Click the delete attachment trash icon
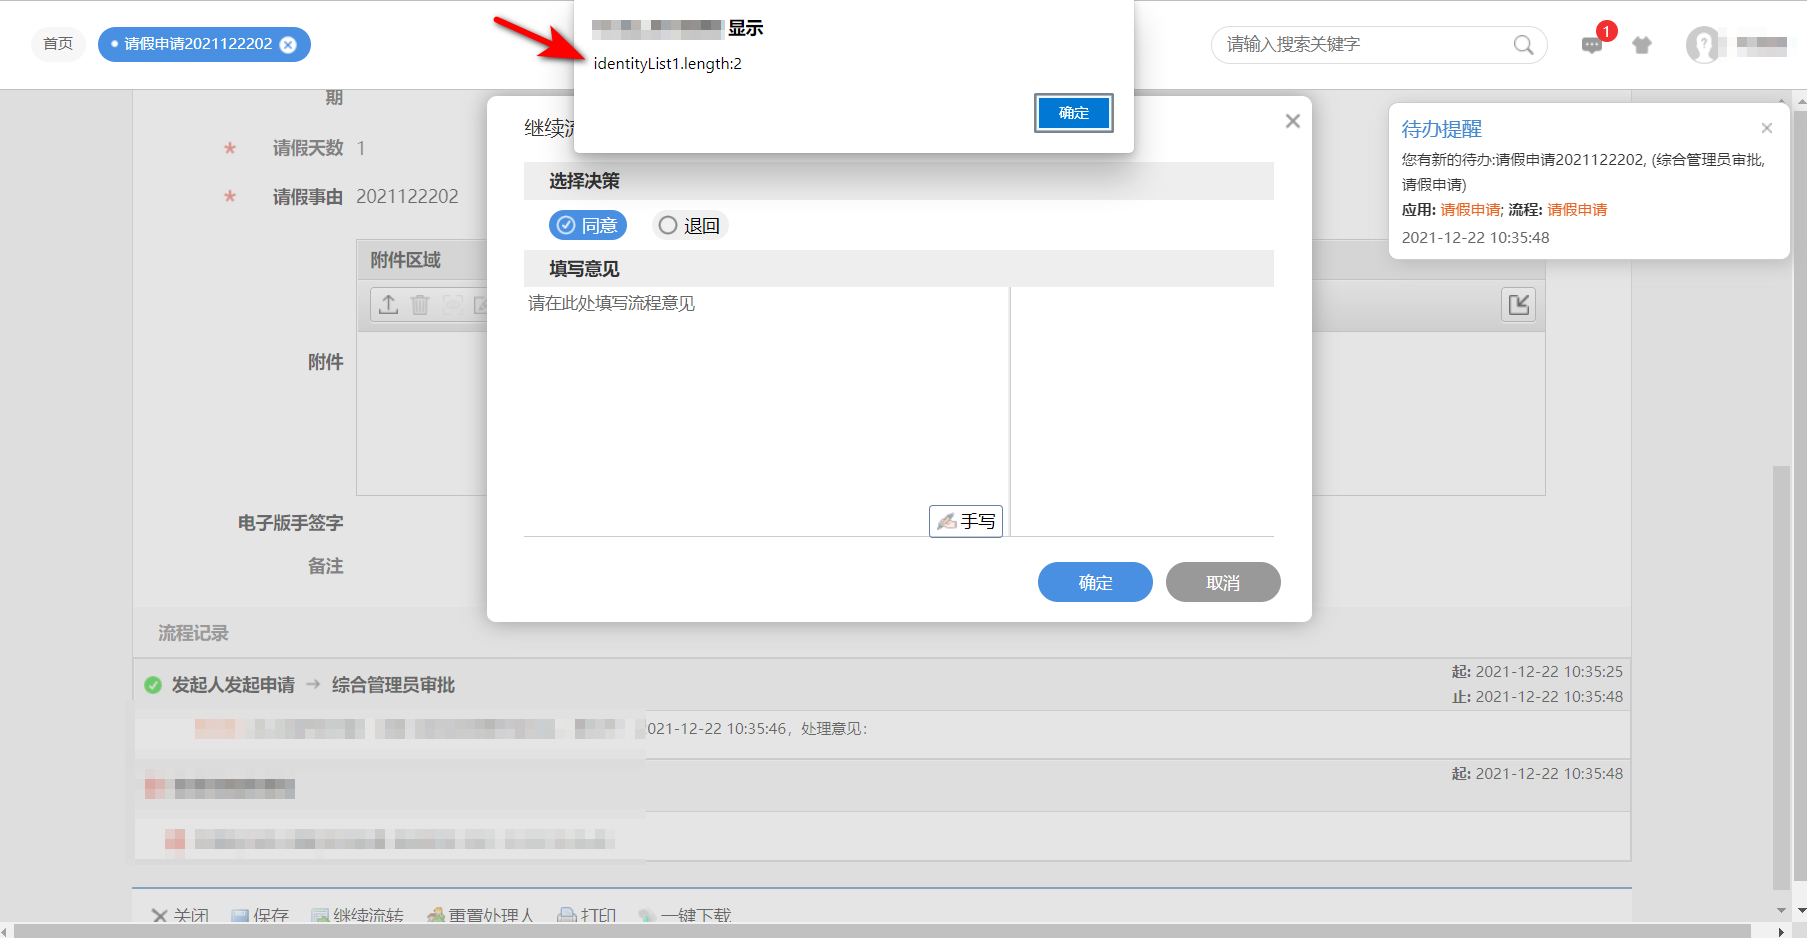This screenshot has width=1807, height=938. 420,305
